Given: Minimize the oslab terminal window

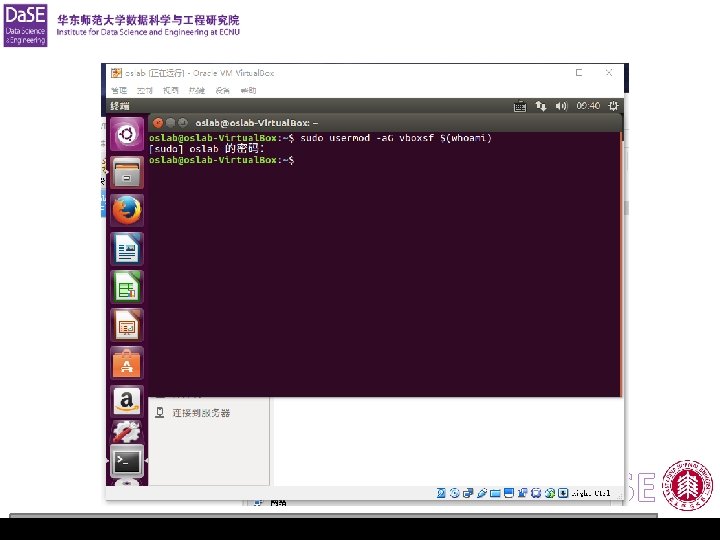Looking at the screenshot, I should tap(170, 123).
